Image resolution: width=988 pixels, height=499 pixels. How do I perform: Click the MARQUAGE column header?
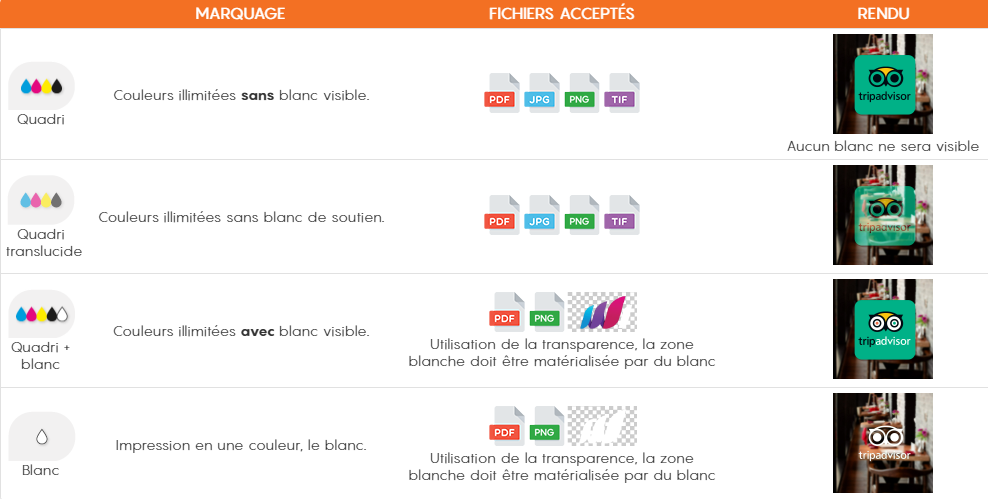pyautogui.click(x=240, y=14)
